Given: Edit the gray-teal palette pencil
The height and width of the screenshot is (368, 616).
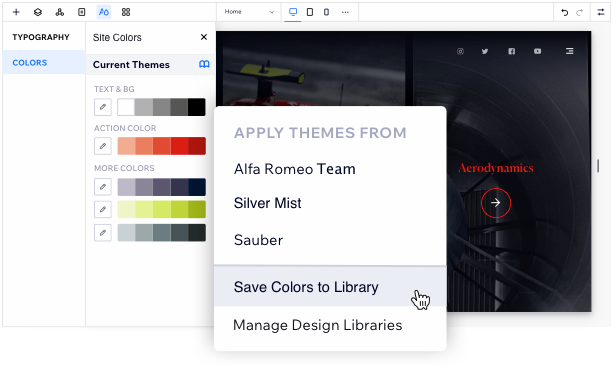Looking at the screenshot, I should coord(103,233).
